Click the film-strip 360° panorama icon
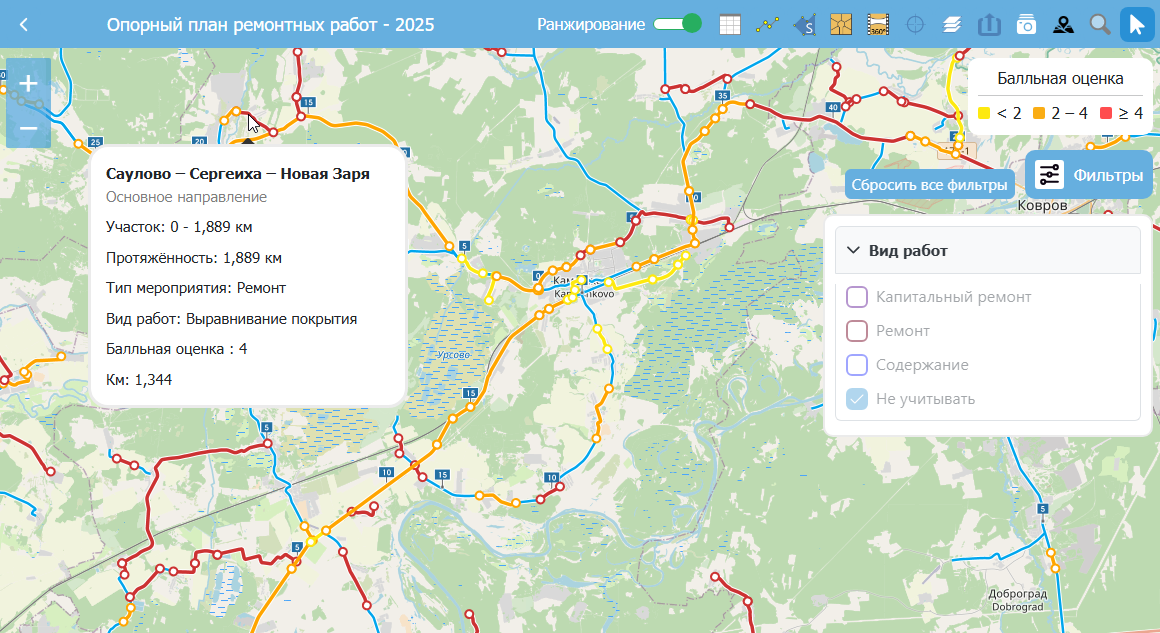 [878, 25]
